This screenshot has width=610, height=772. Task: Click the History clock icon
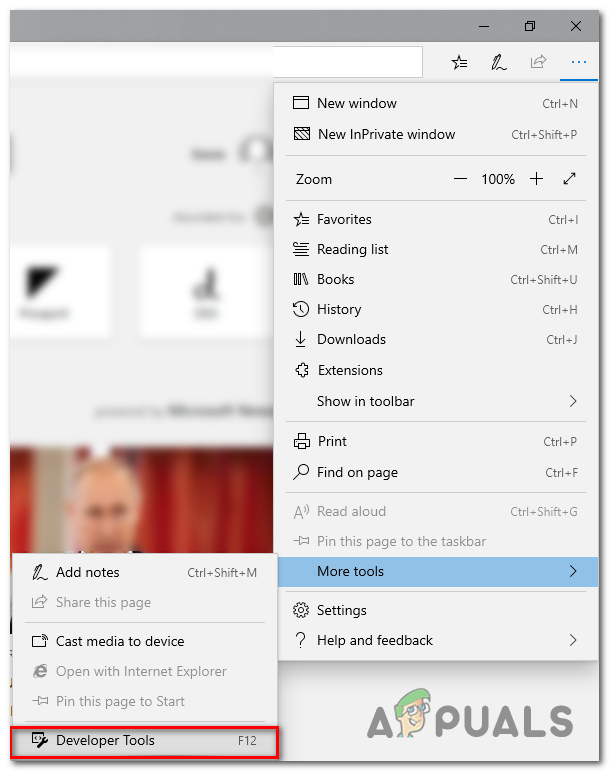pos(301,309)
